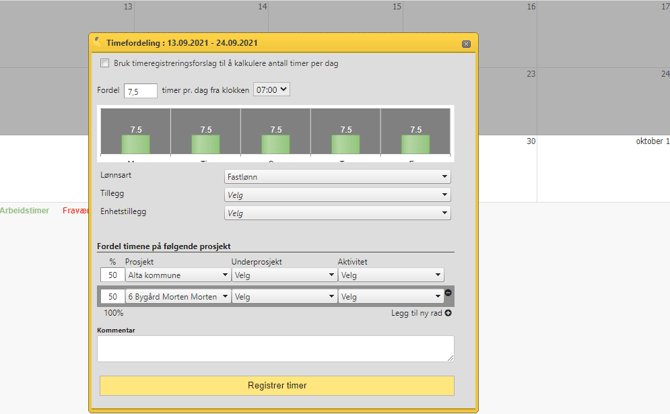Screen dimensions: 670x414
Task: Click the Registrer timer button
Action: pos(276,386)
